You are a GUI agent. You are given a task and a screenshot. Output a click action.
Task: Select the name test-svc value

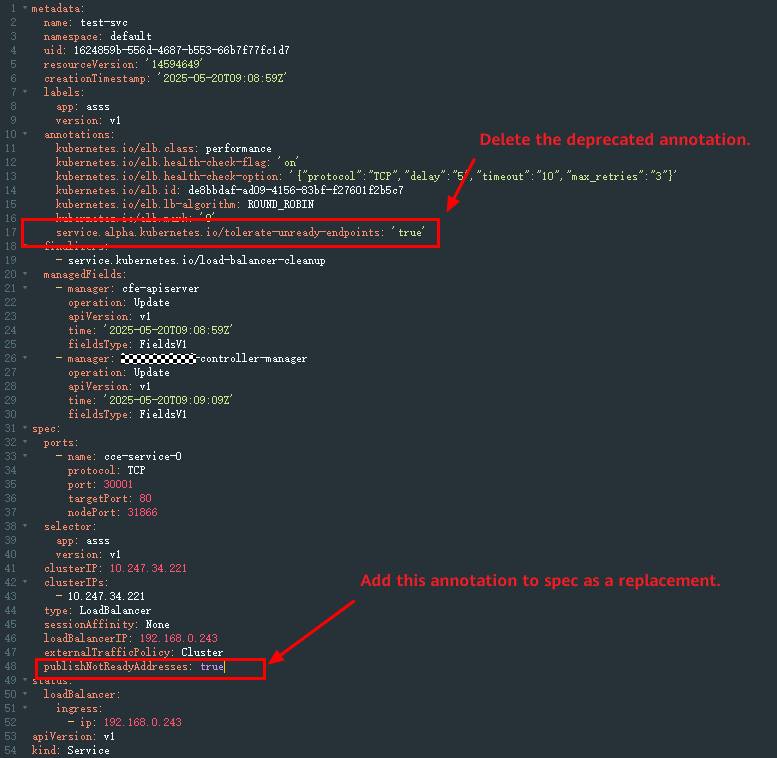[104, 23]
